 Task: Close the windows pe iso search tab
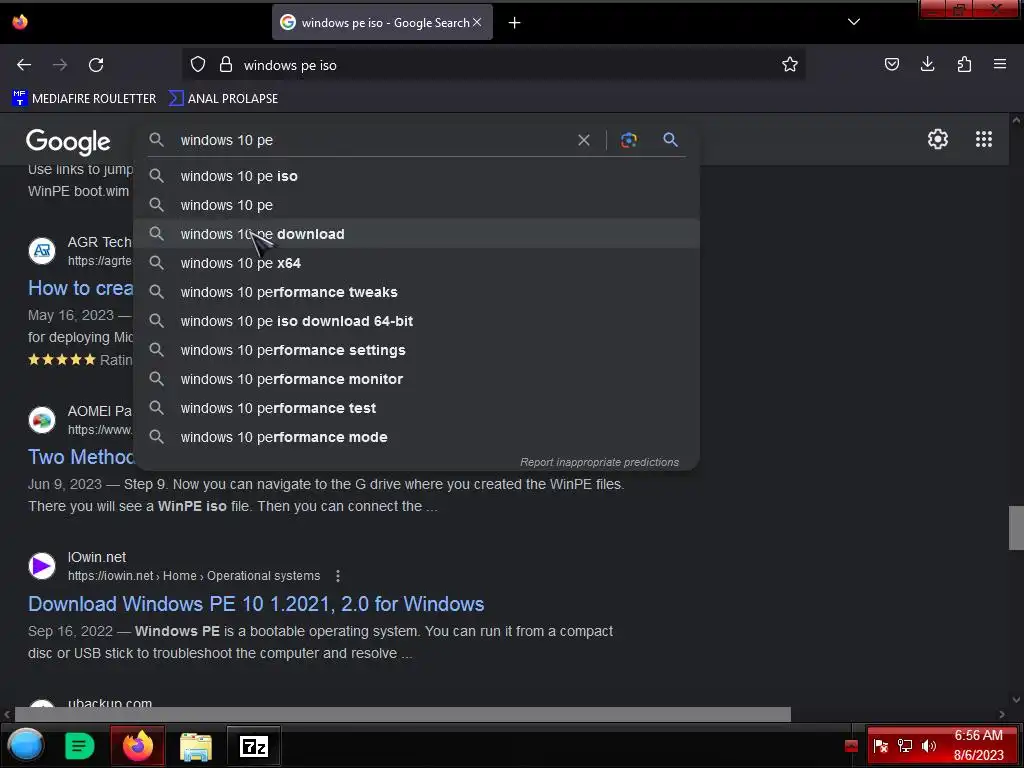point(477,22)
